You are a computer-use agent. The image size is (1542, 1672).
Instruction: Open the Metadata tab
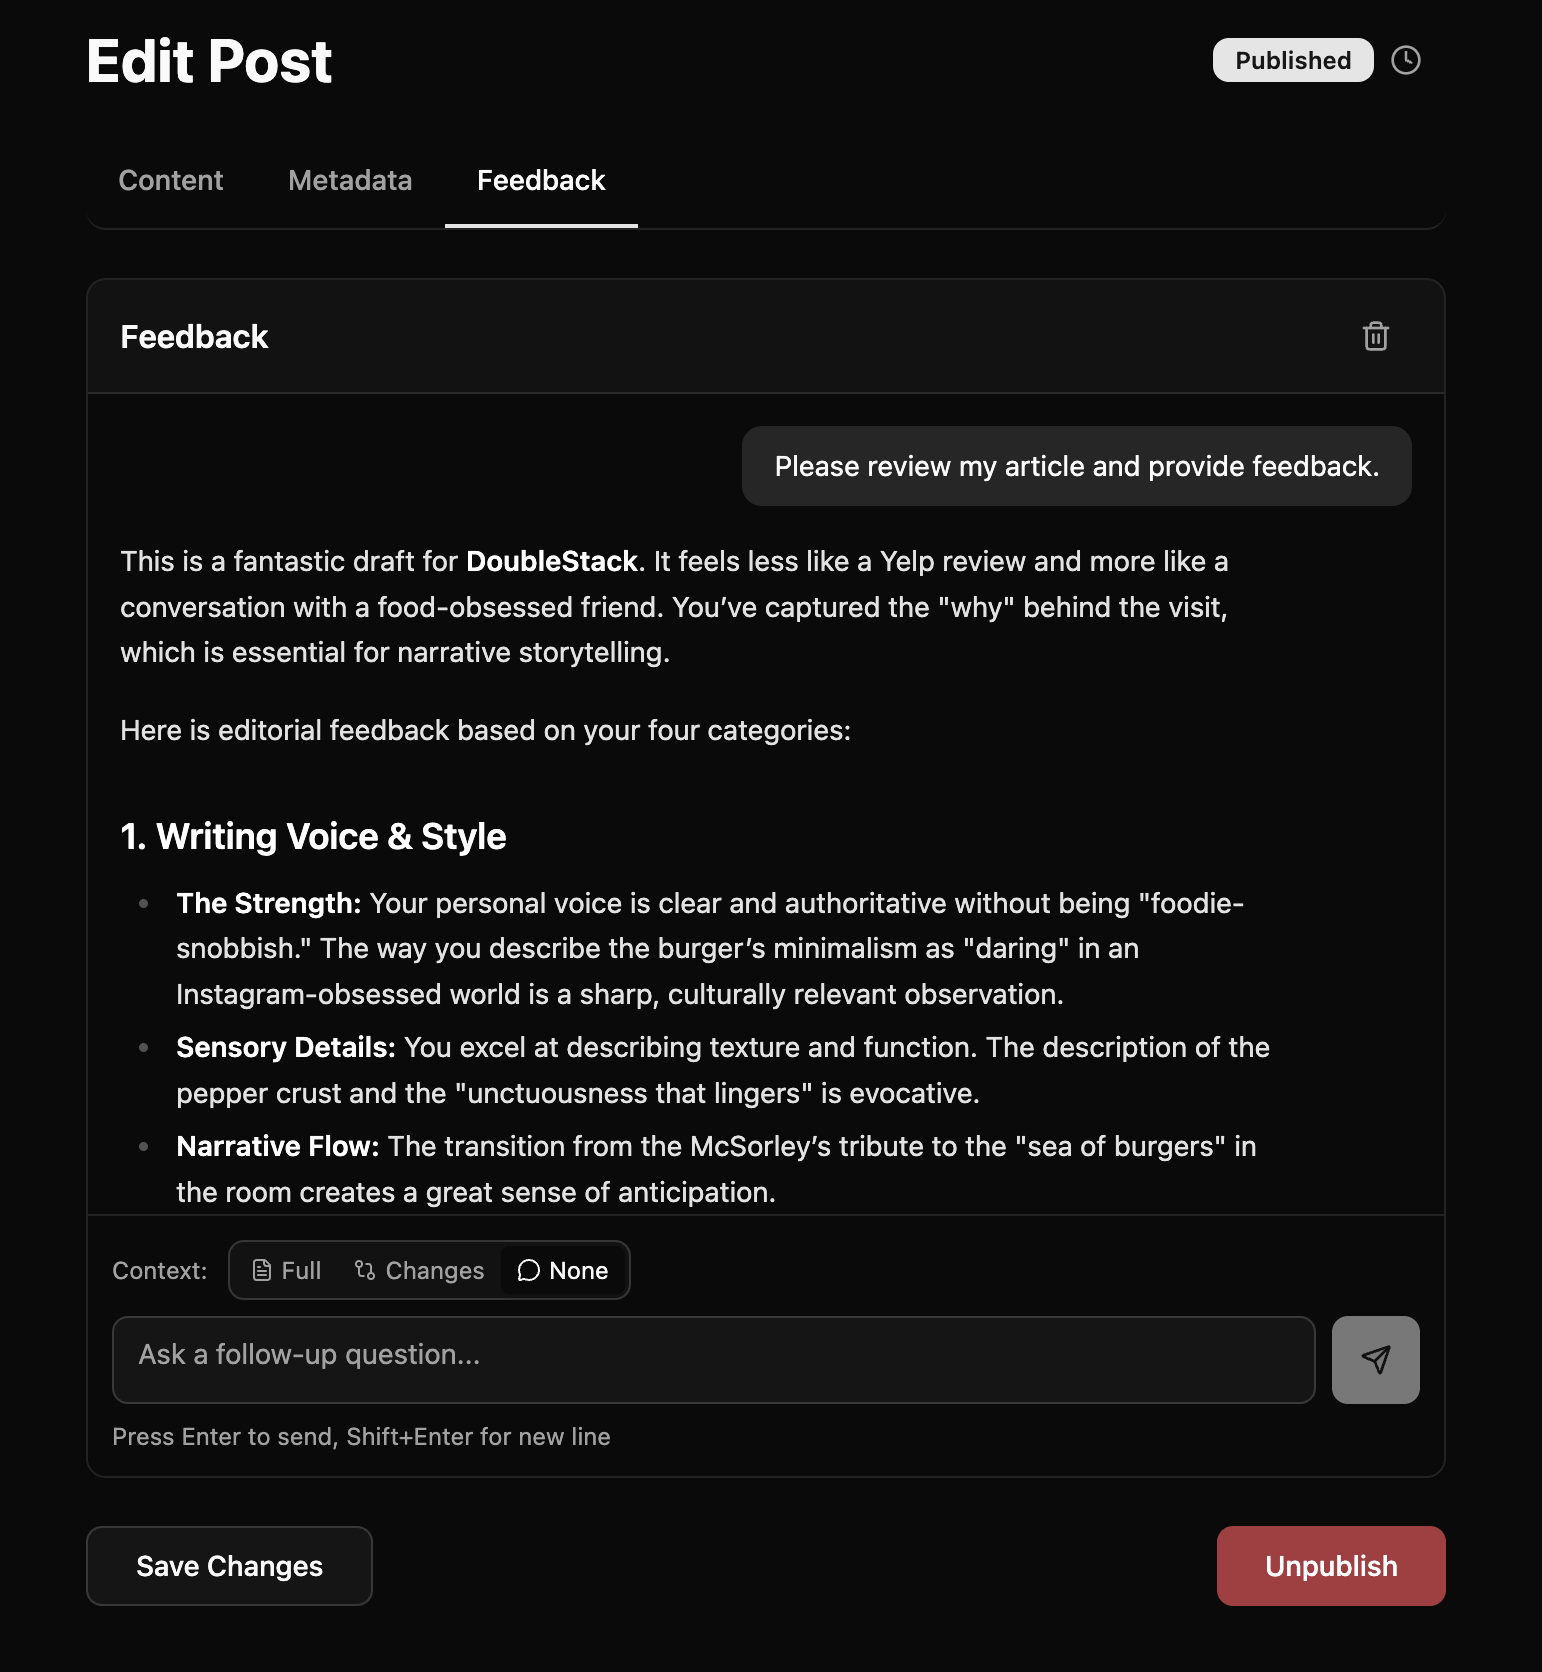349,181
